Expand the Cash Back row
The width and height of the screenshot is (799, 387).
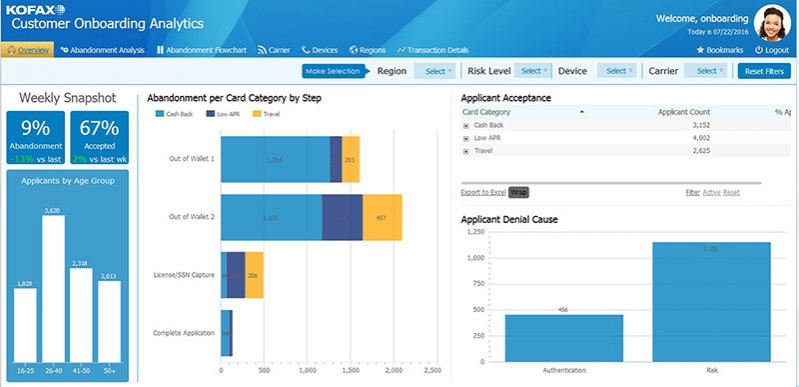[x=466, y=125]
